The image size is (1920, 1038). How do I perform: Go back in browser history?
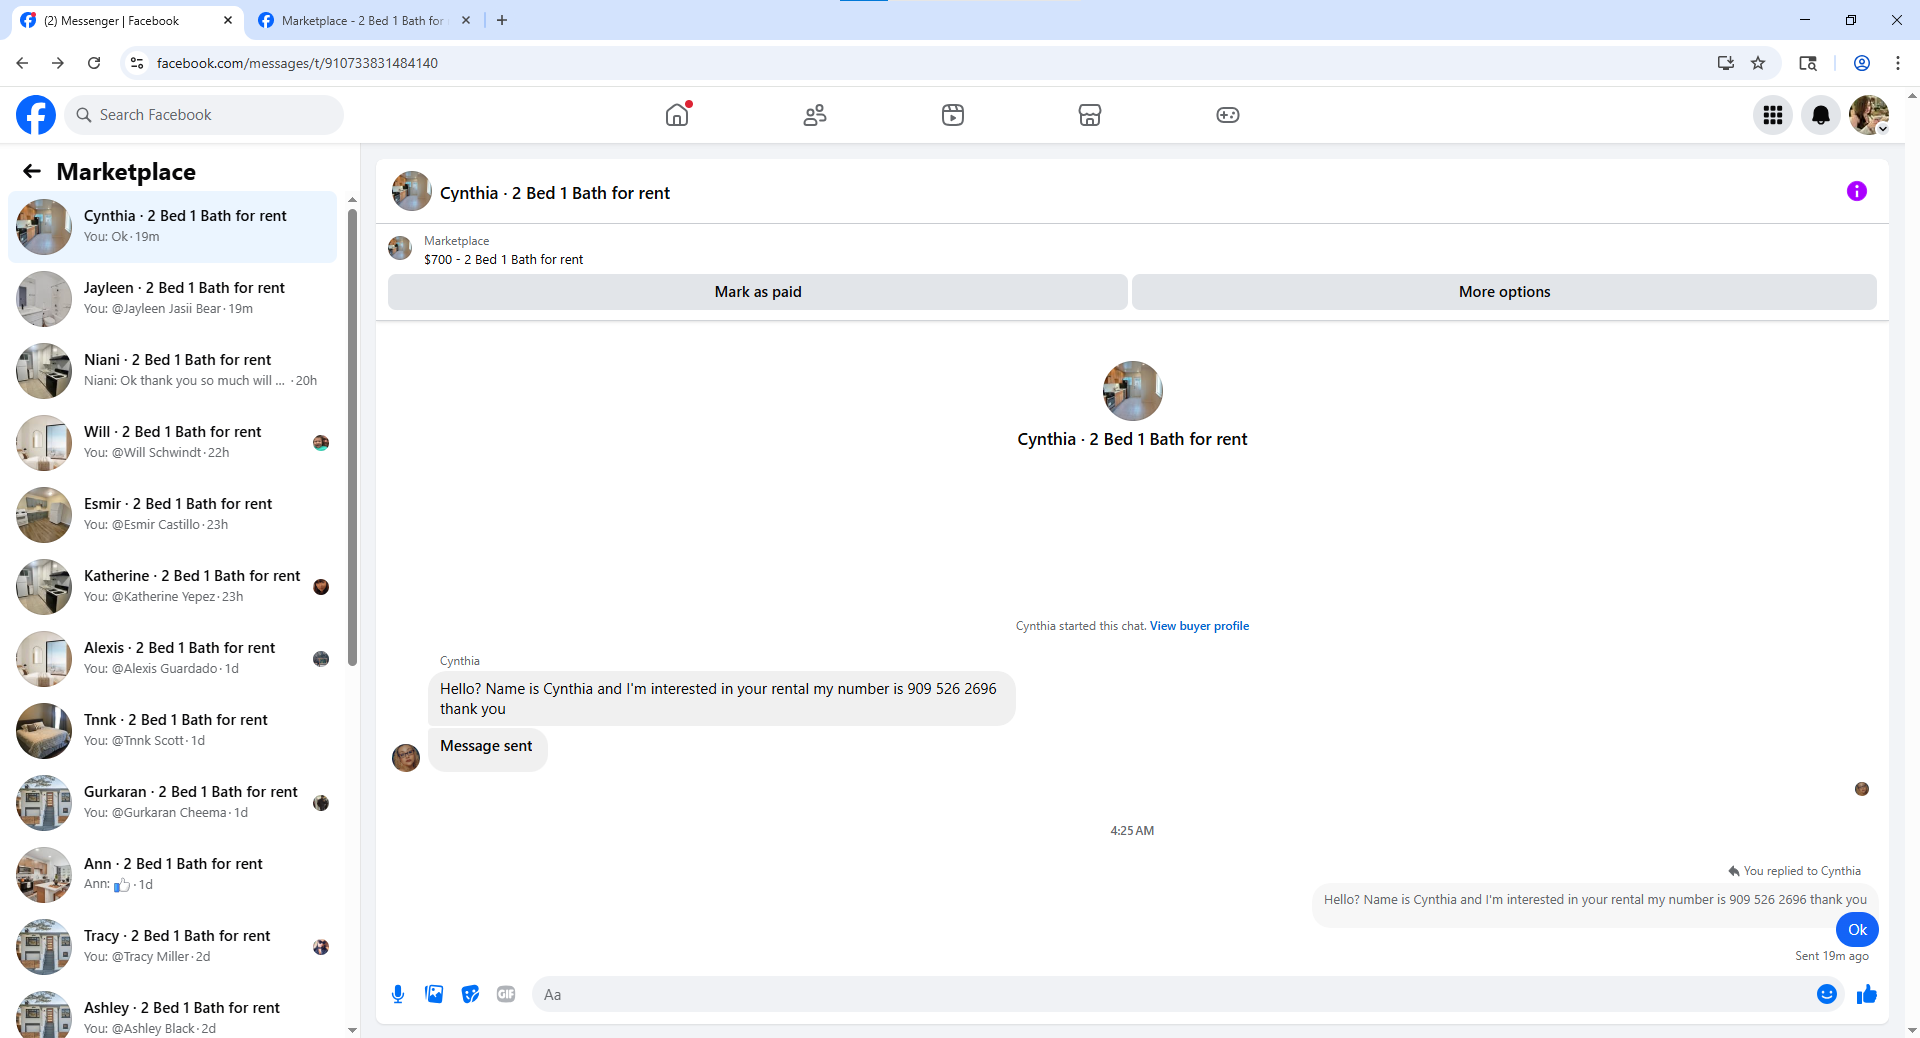(22, 63)
